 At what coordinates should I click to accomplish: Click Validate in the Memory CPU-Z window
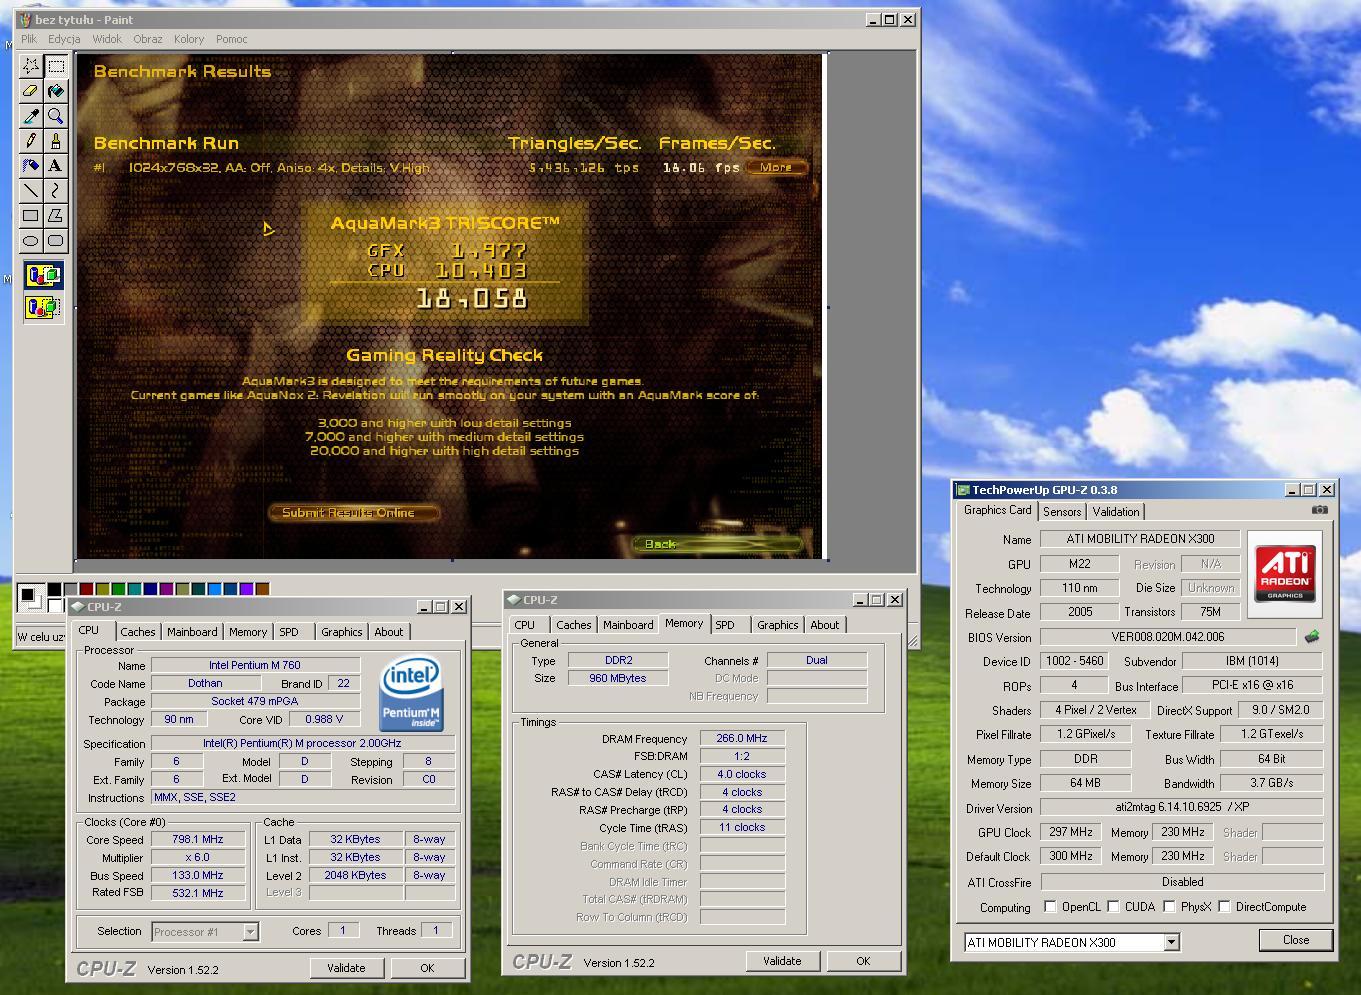click(782, 961)
